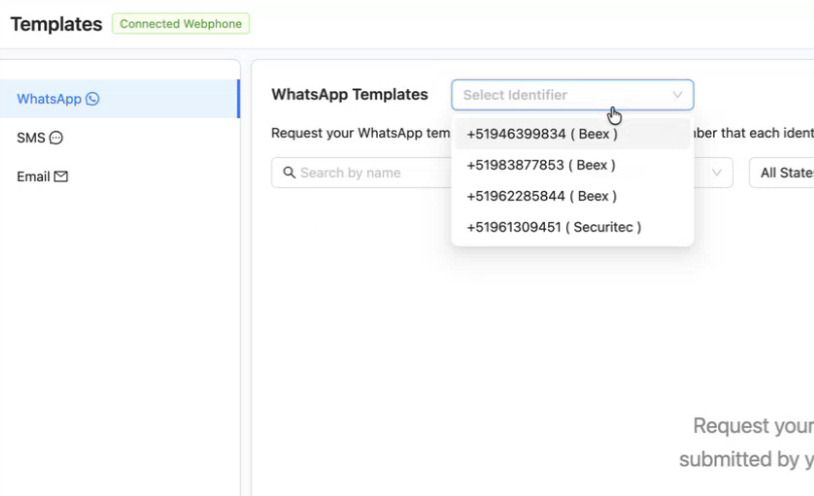Collapse the Select Identifier dropdown via its chevron
814x496 pixels.
[x=677, y=95]
